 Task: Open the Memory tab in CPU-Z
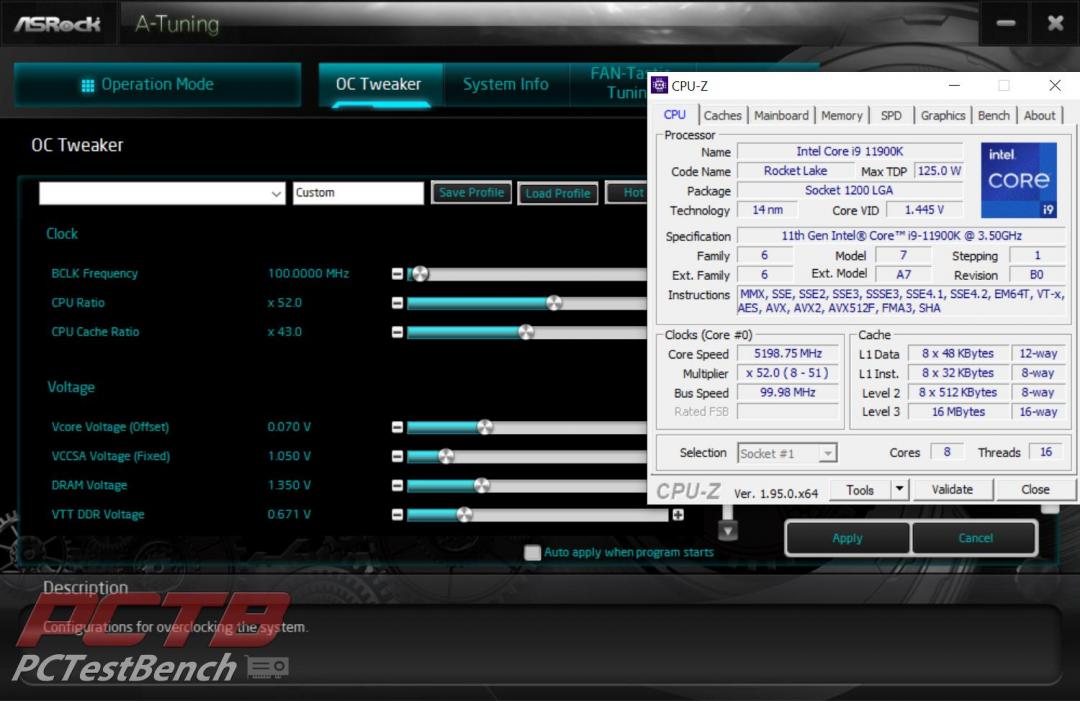(842, 116)
